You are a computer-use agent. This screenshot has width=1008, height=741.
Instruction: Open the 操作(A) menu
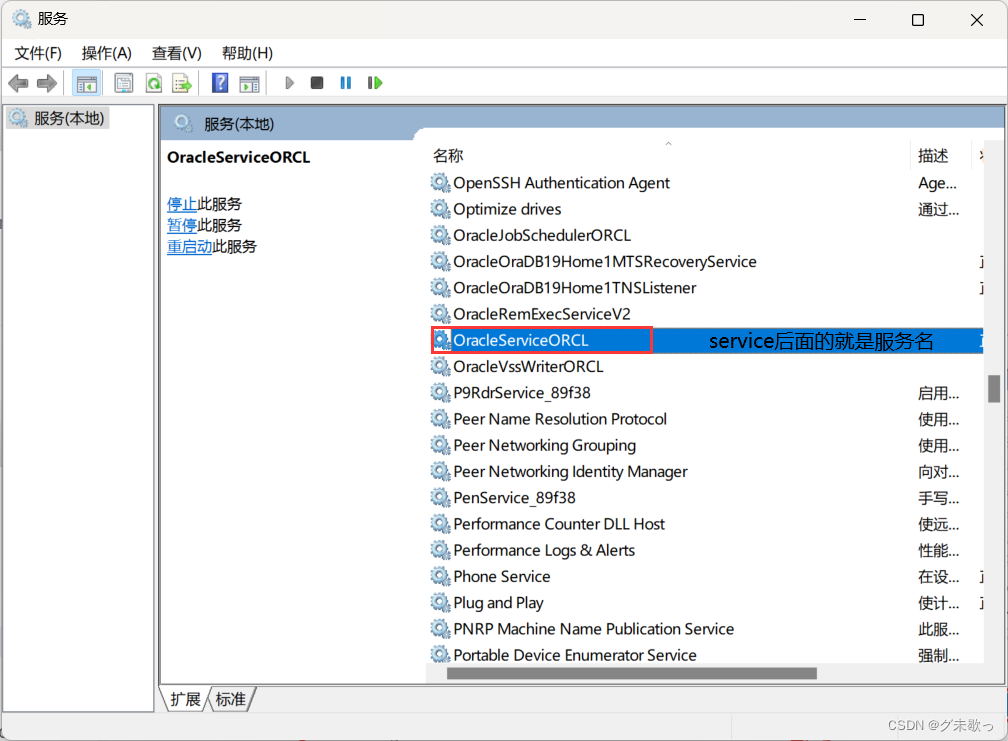click(x=106, y=53)
